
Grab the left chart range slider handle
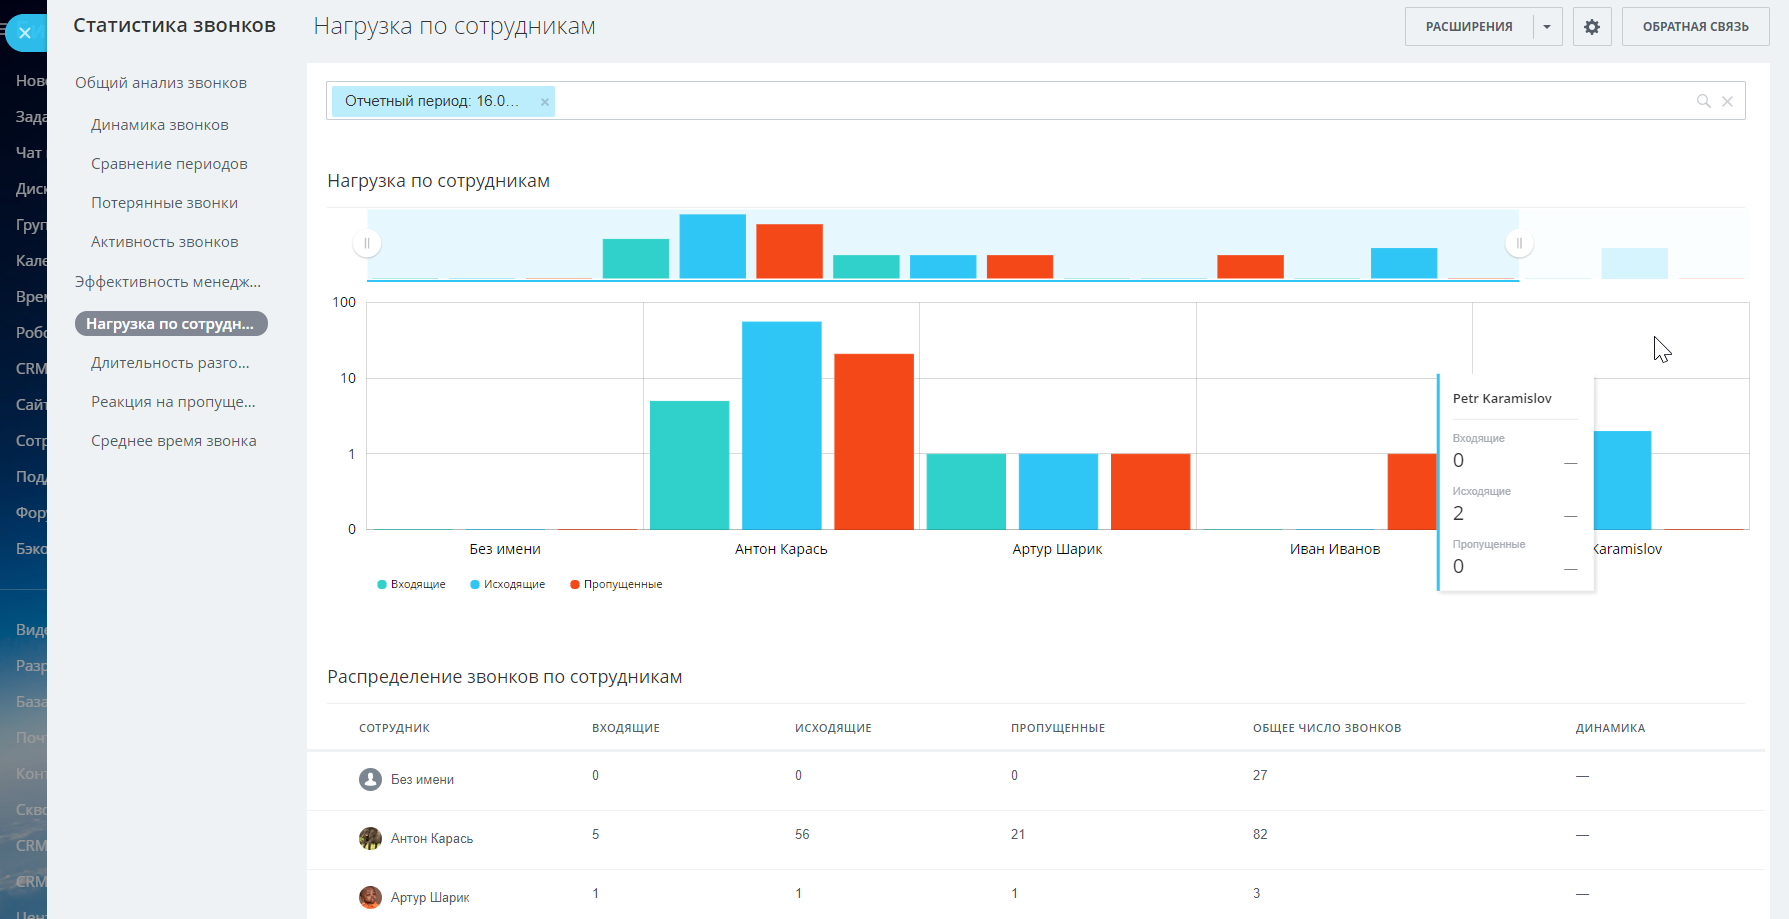tap(367, 243)
